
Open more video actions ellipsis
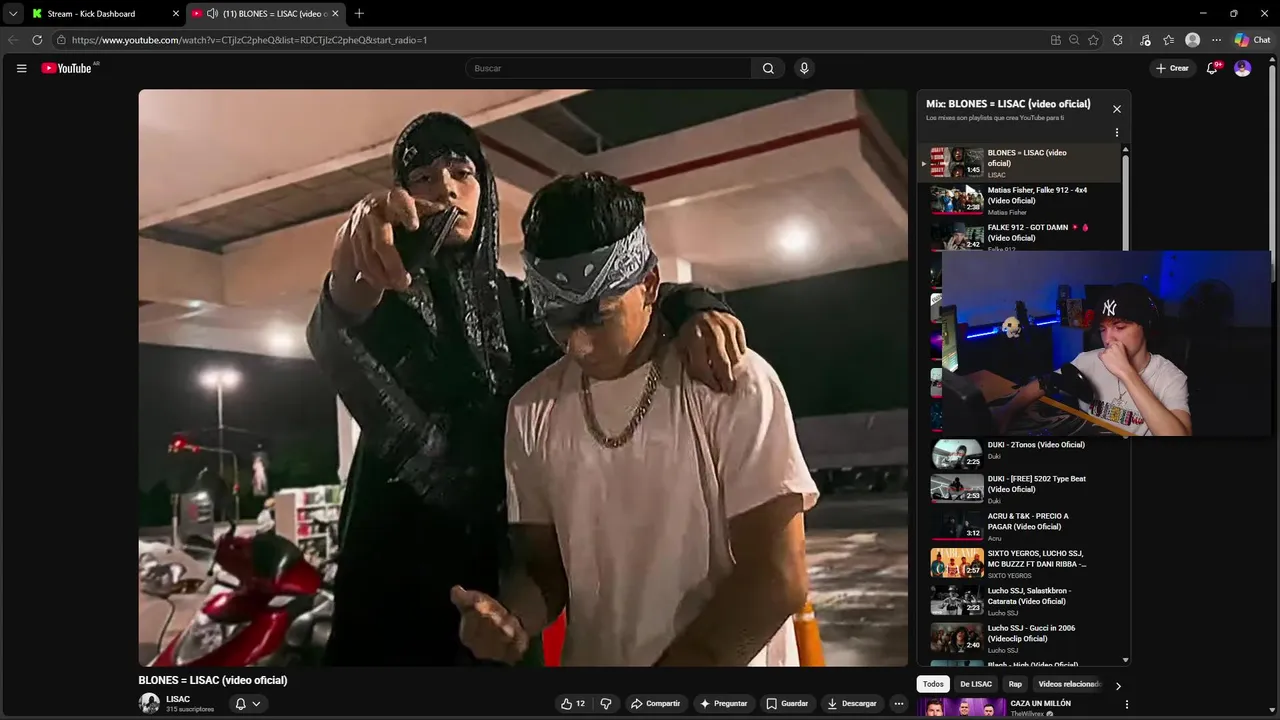[x=898, y=703]
